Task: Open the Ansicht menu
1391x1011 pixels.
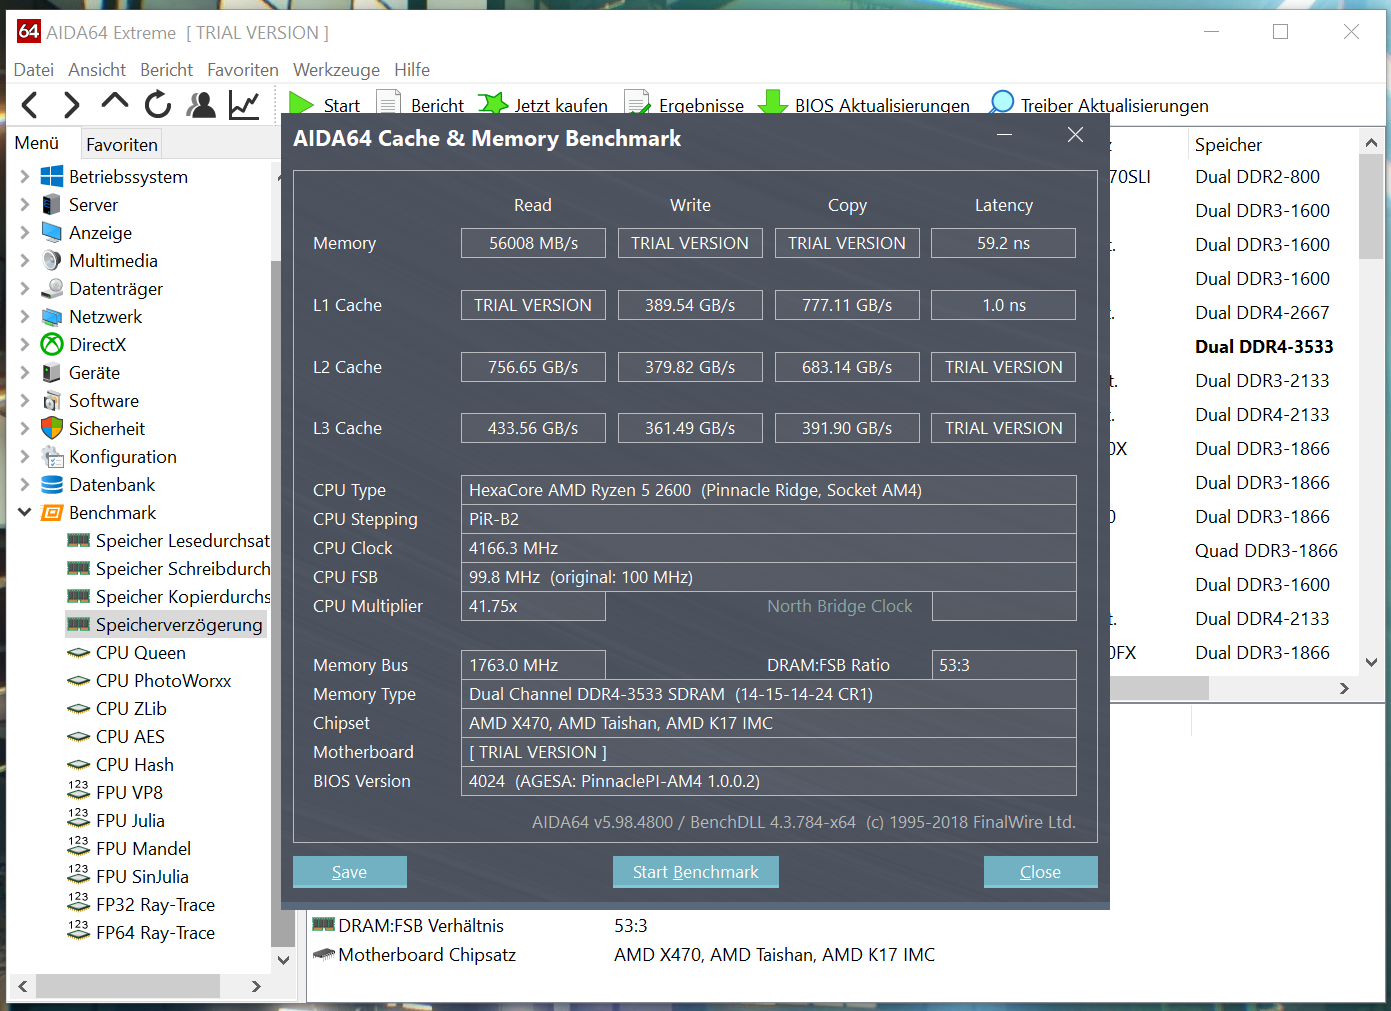Action: click(97, 70)
